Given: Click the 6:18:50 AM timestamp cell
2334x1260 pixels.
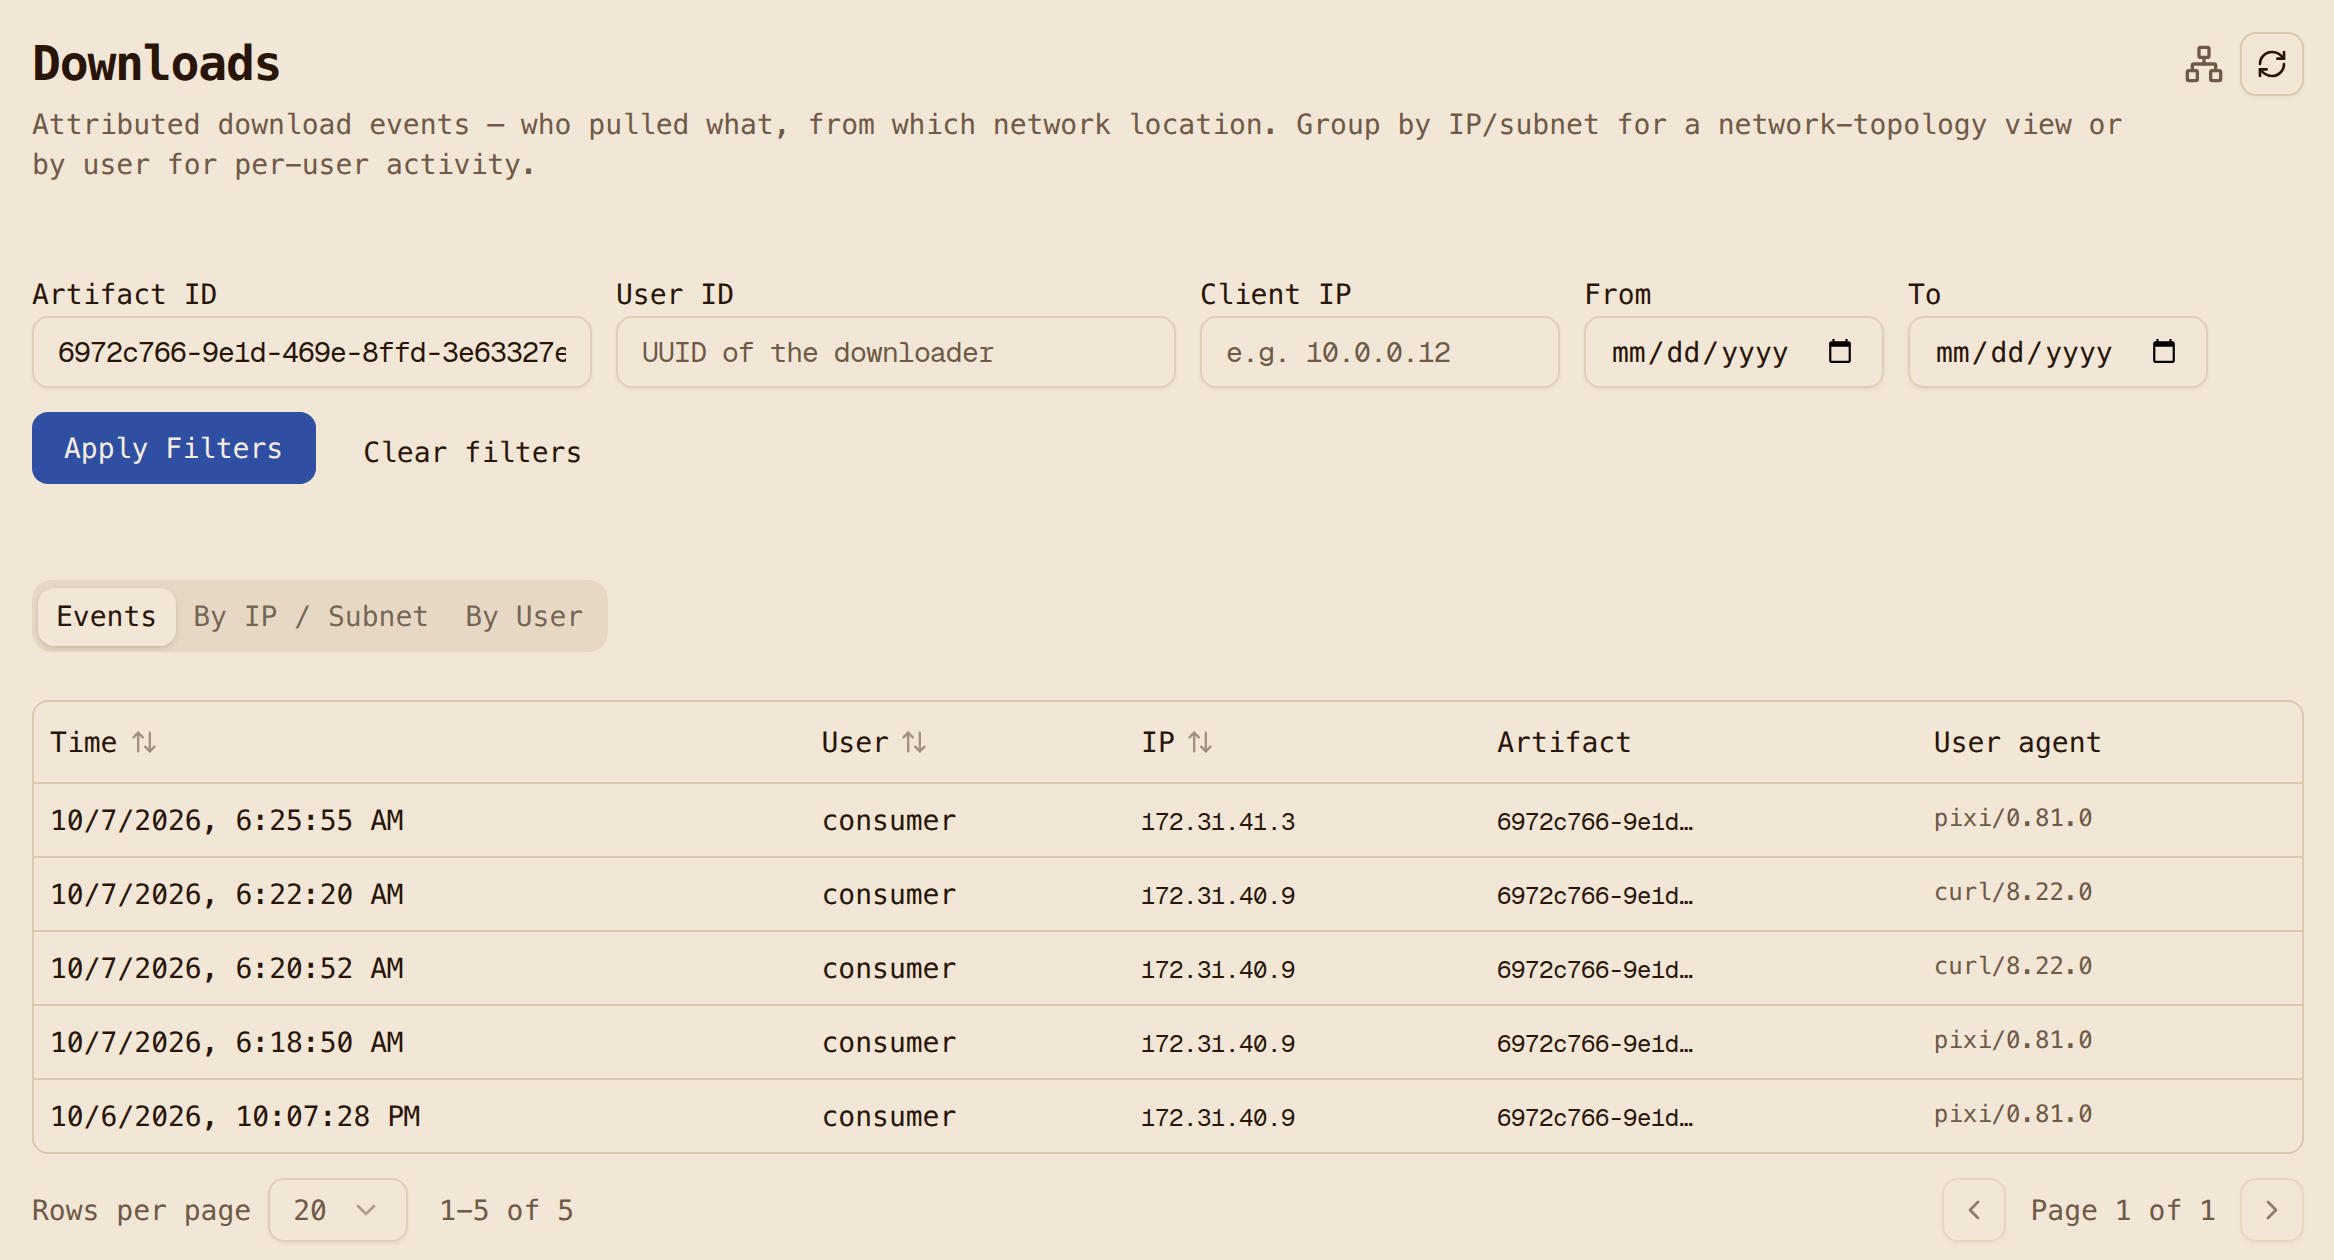Looking at the screenshot, I should tap(227, 1042).
